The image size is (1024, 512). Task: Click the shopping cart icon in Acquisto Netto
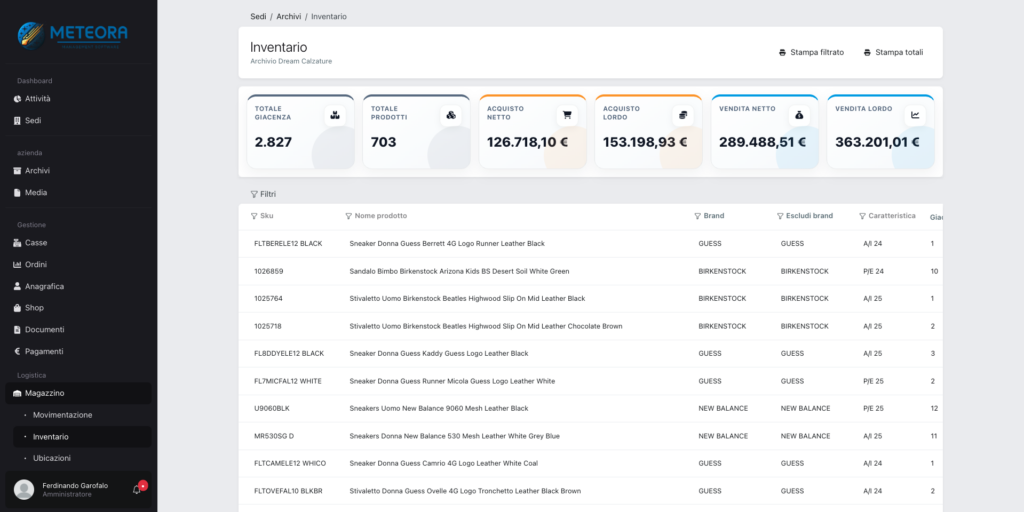click(x=567, y=115)
